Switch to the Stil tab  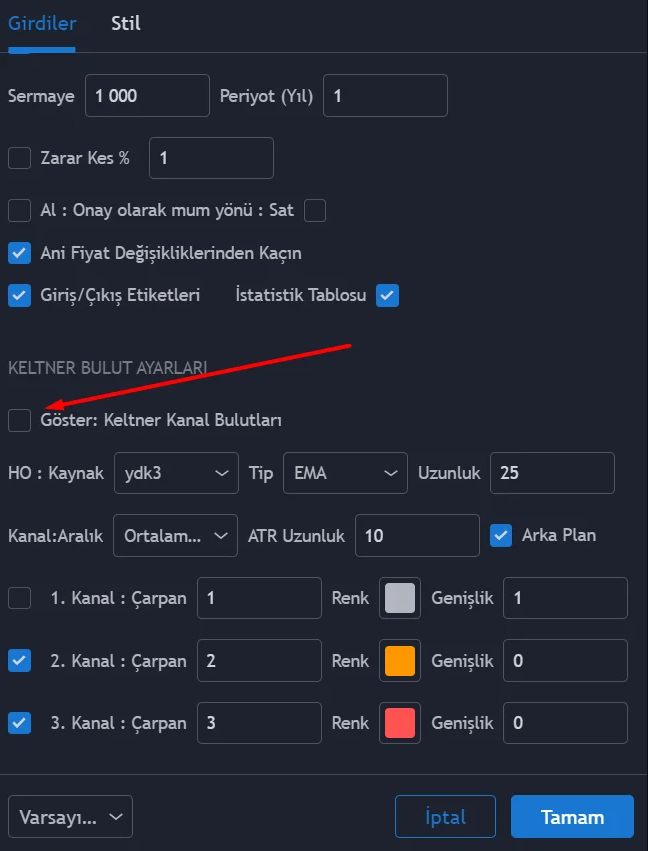point(125,23)
